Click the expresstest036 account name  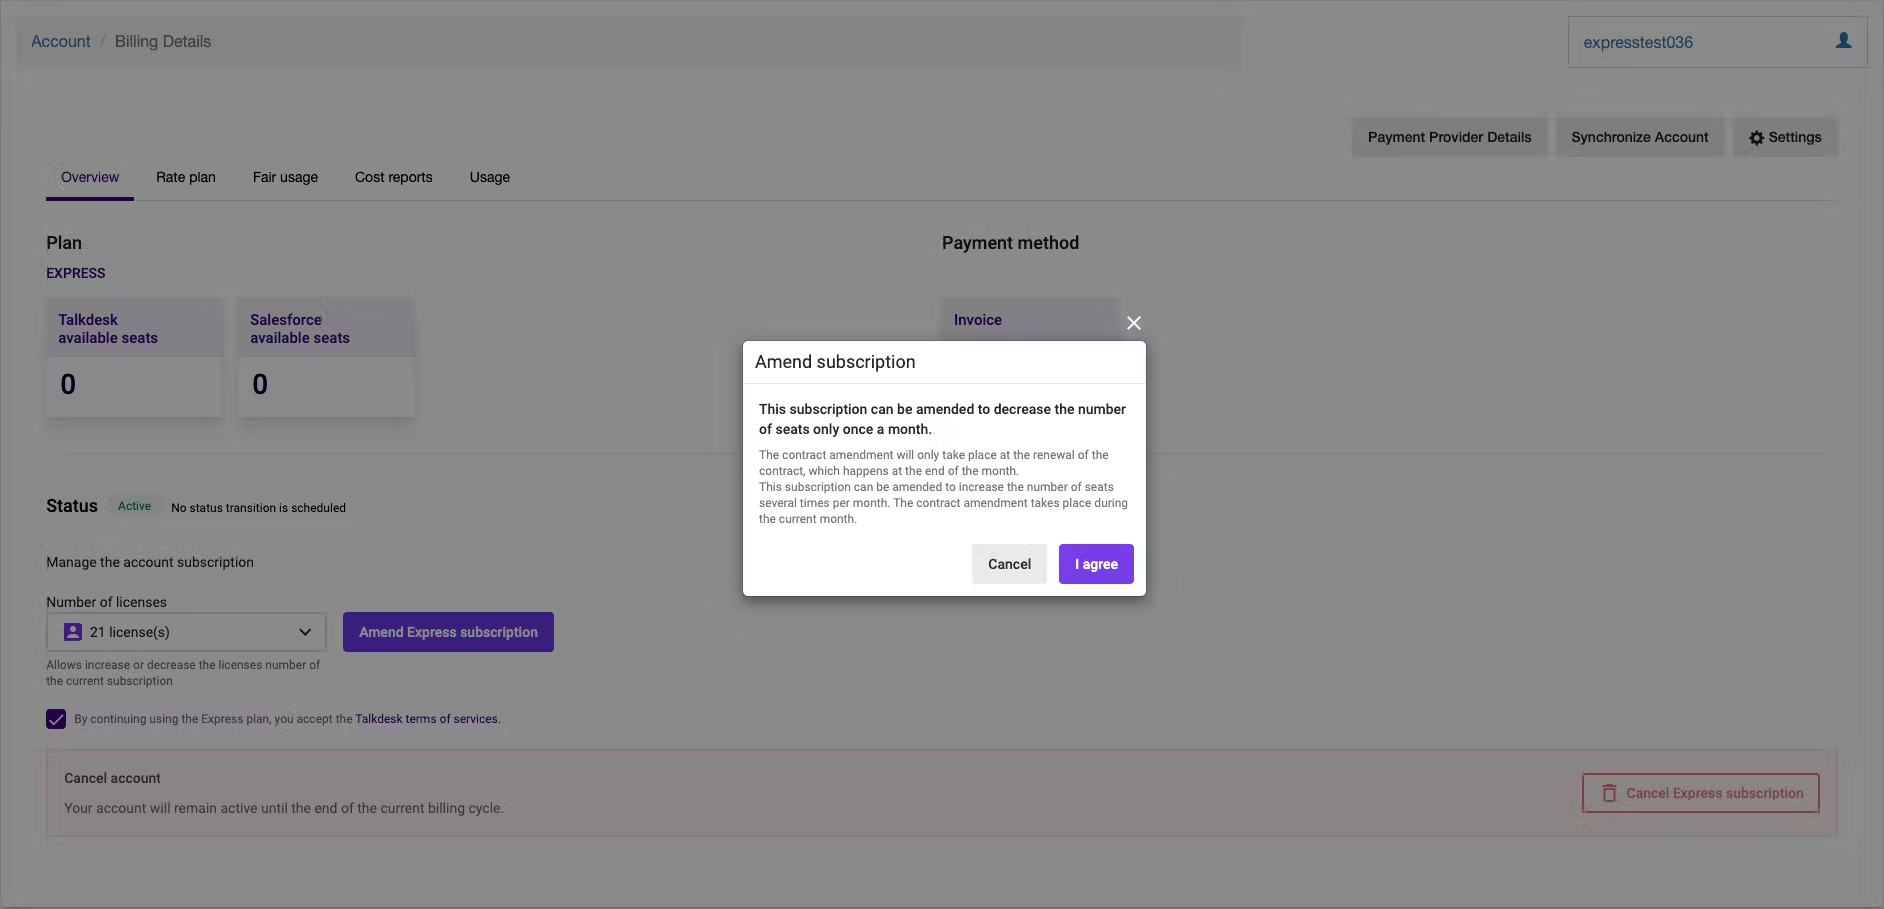click(1638, 42)
